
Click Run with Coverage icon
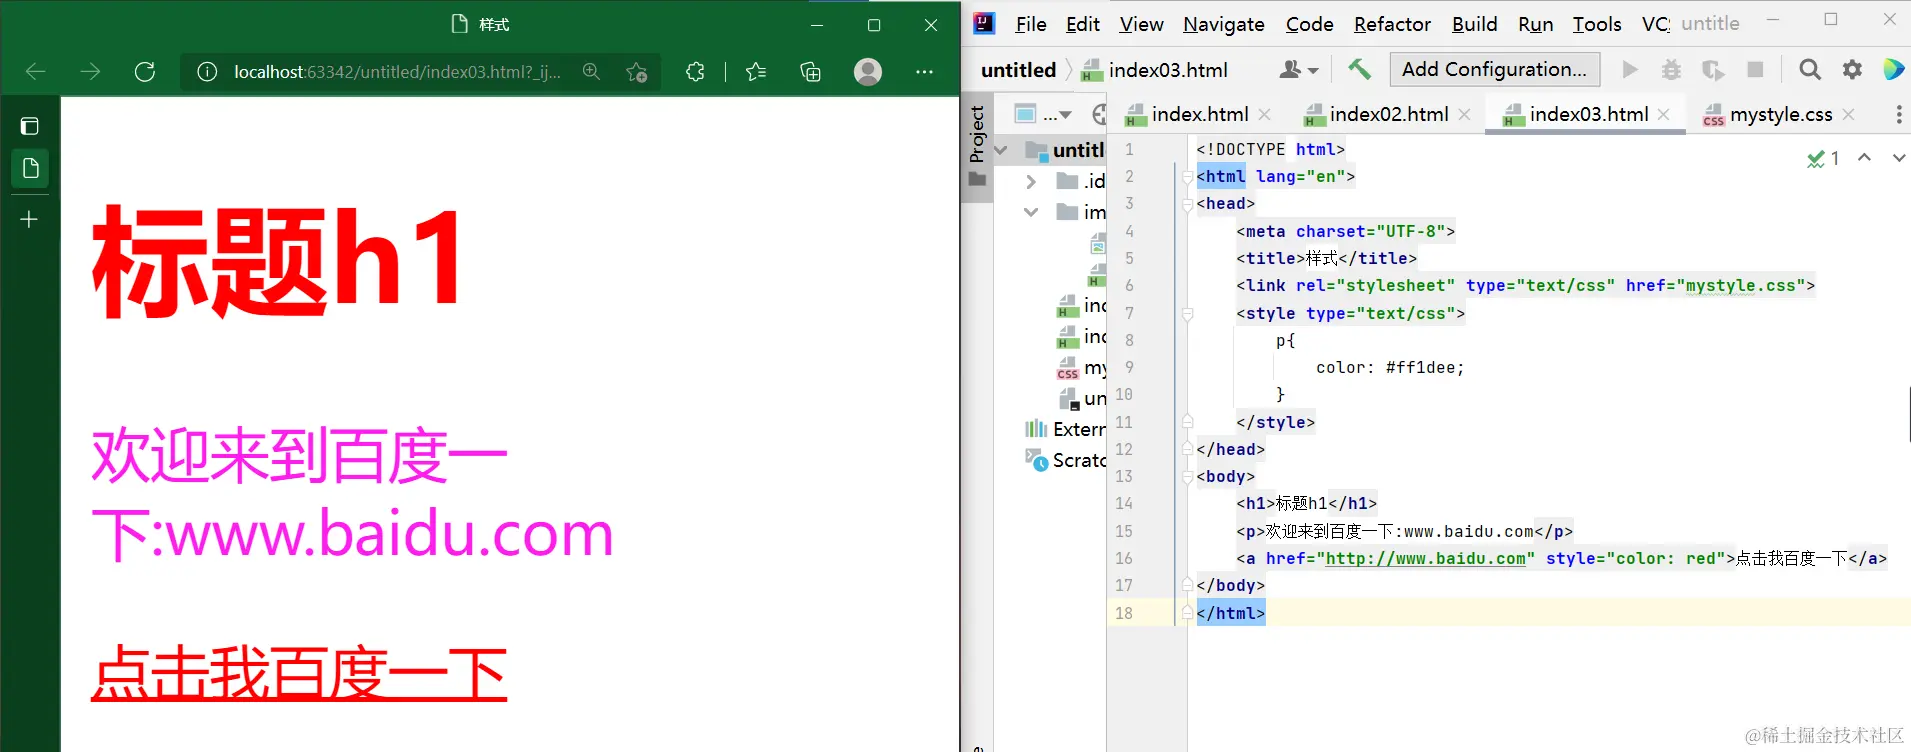[x=1713, y=69]
